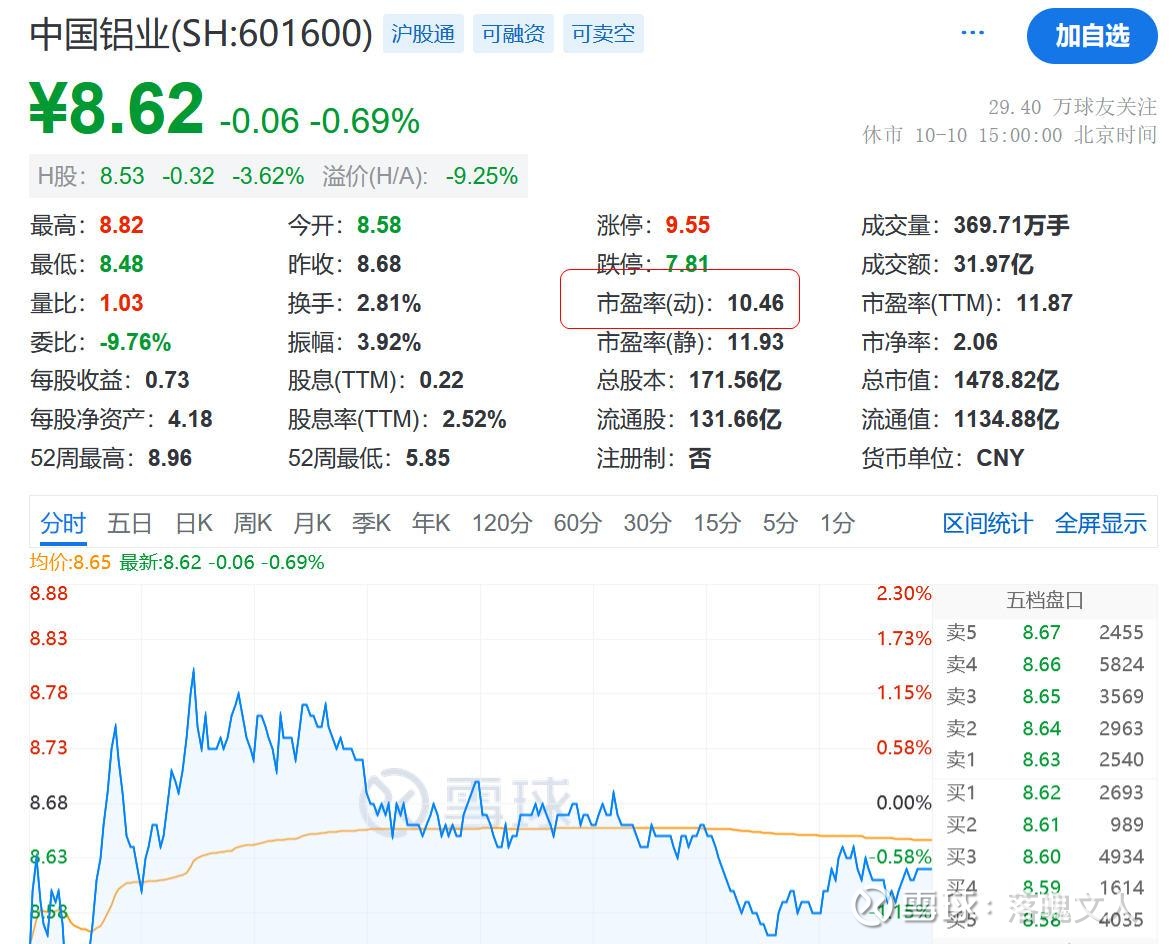Image resolution: width=1172 pixels, height=944 pixels.
Task: Open the 15分 chart tab
Action: coord(717,523)
